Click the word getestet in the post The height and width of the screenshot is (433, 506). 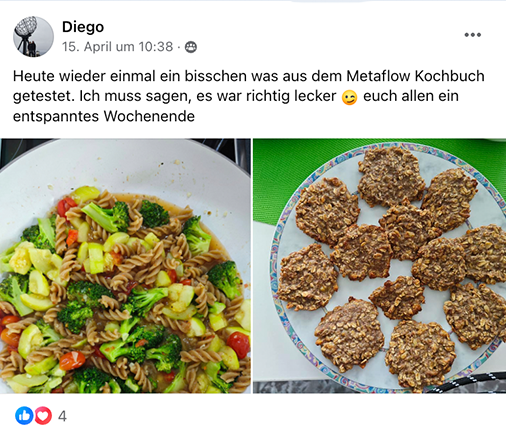point(44,97)
